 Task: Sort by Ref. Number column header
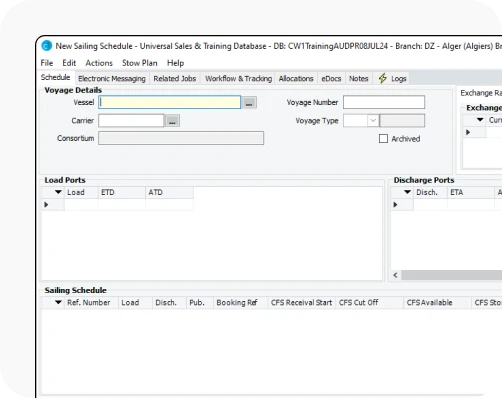pyautogui.click(x=91, y=303)
